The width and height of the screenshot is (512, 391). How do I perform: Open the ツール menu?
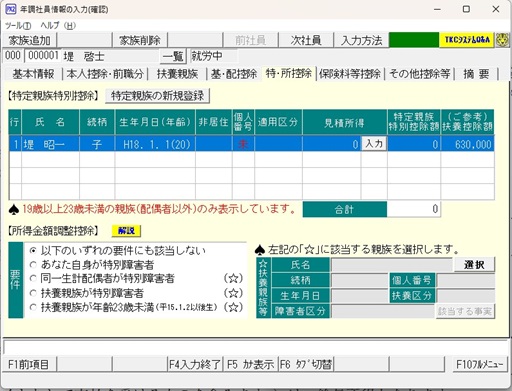18,25
